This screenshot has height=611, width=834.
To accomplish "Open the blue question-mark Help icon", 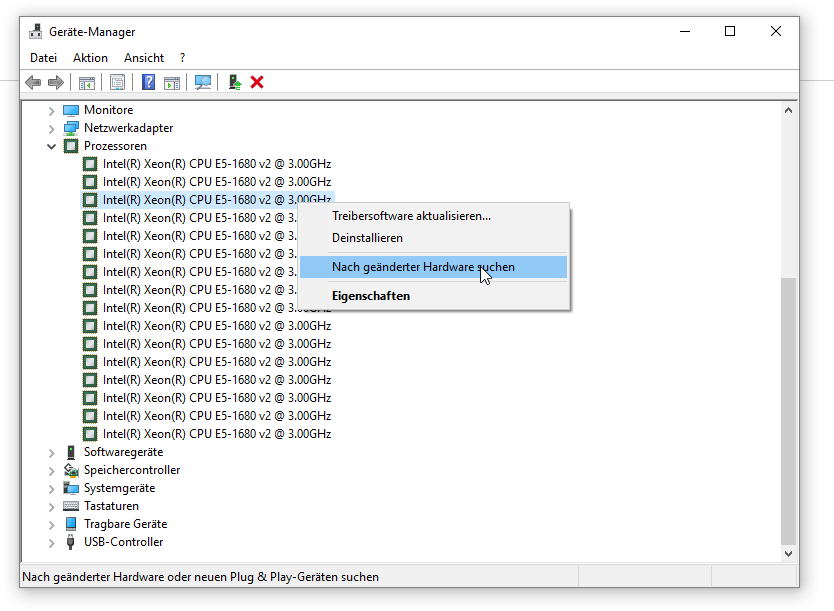I will click(x=148, y=82).
